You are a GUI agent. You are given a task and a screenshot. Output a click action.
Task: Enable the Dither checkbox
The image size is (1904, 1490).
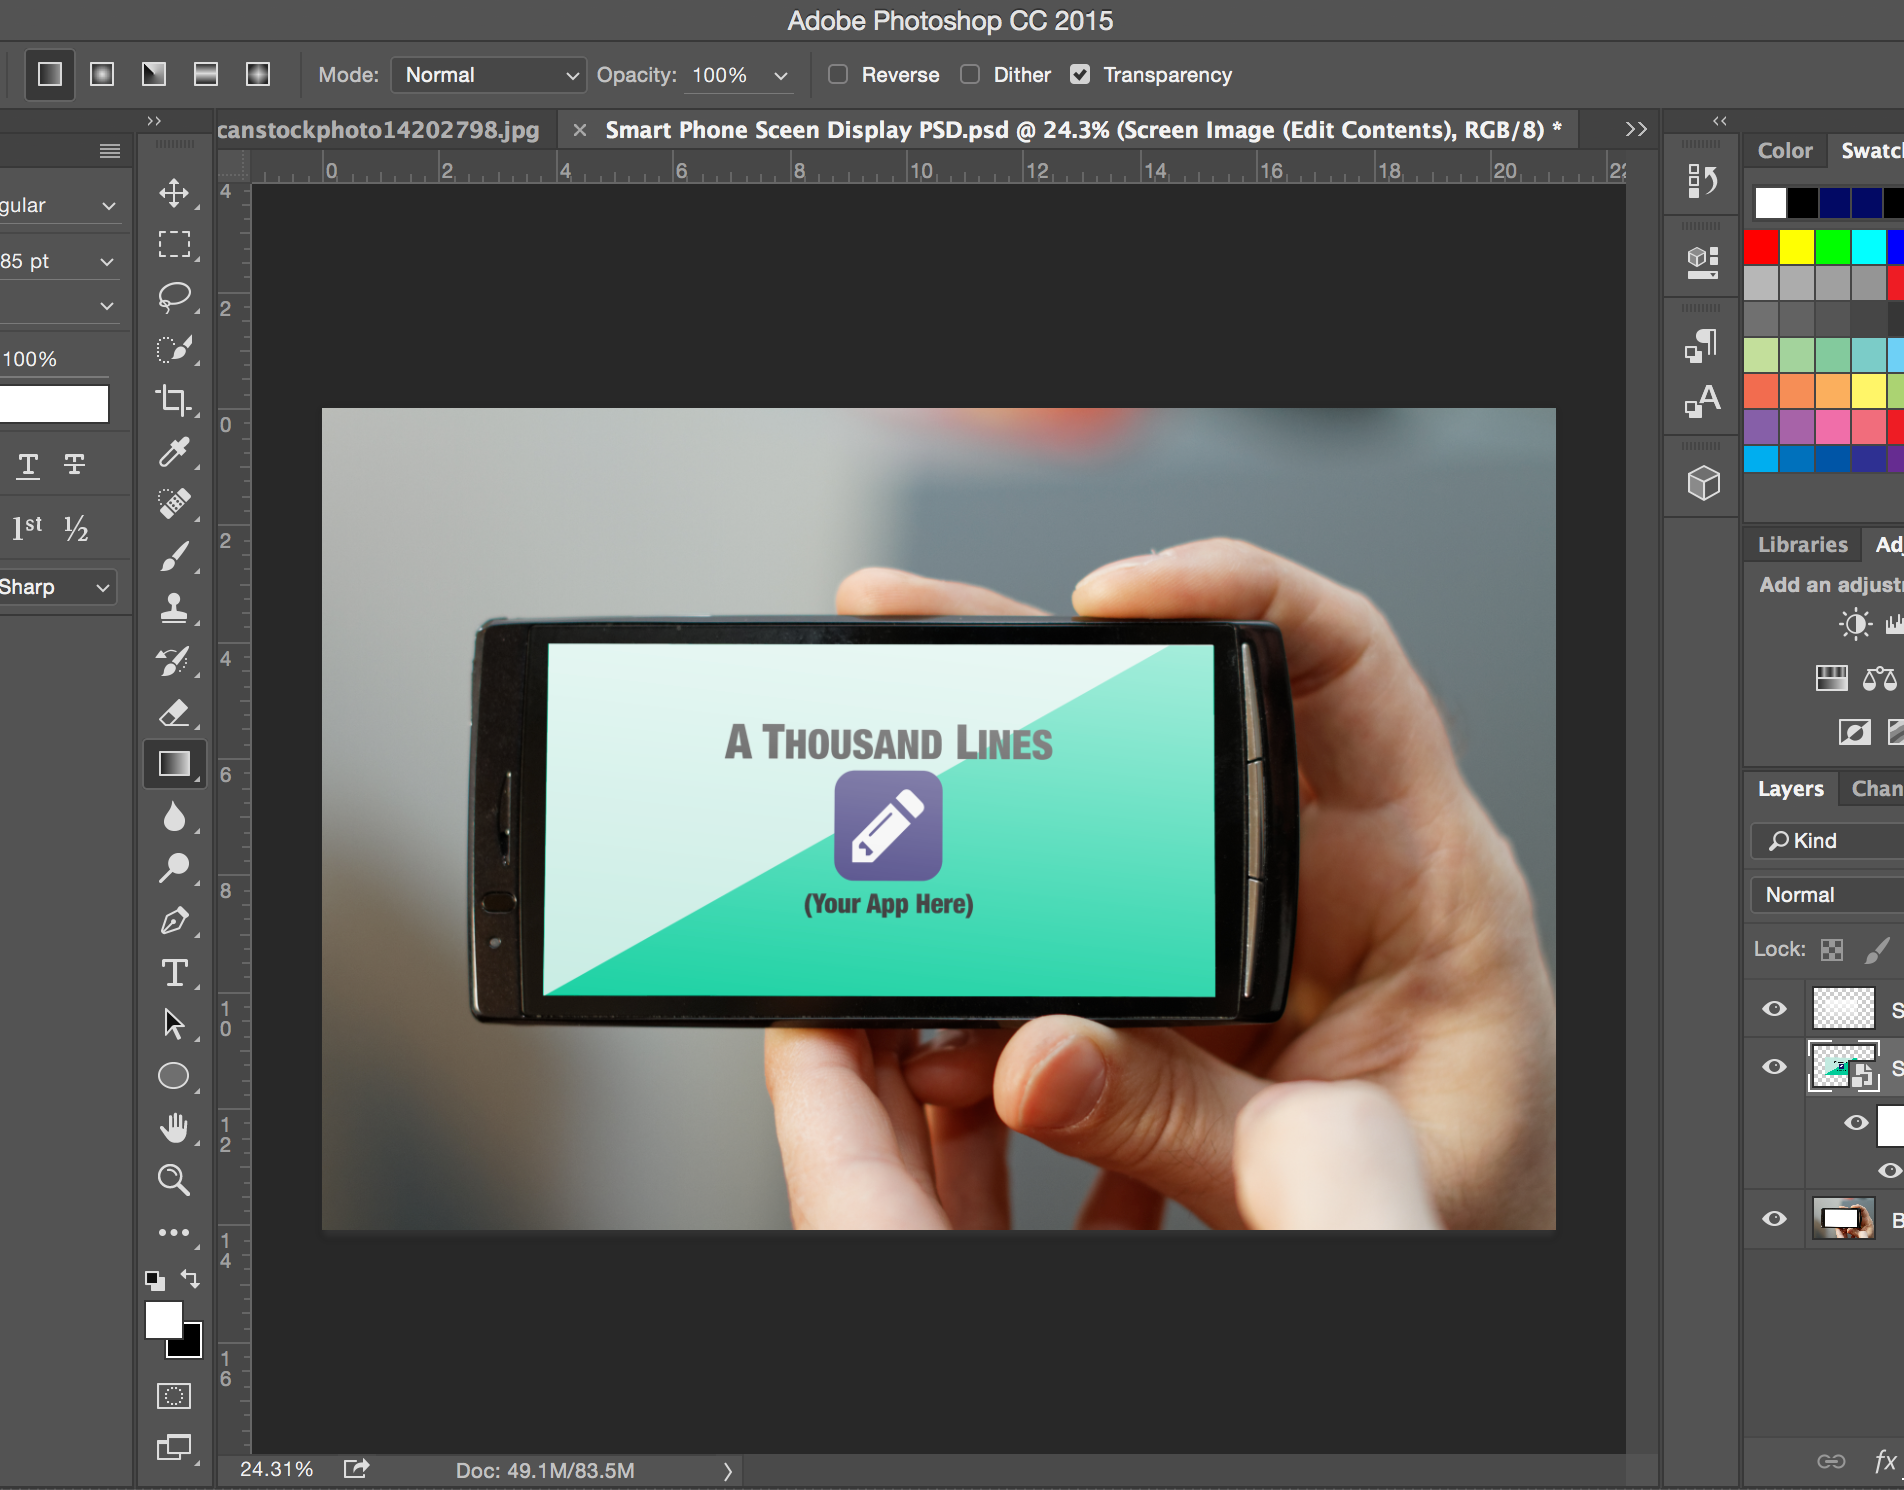pyautogui.click(x=970, y=75)
